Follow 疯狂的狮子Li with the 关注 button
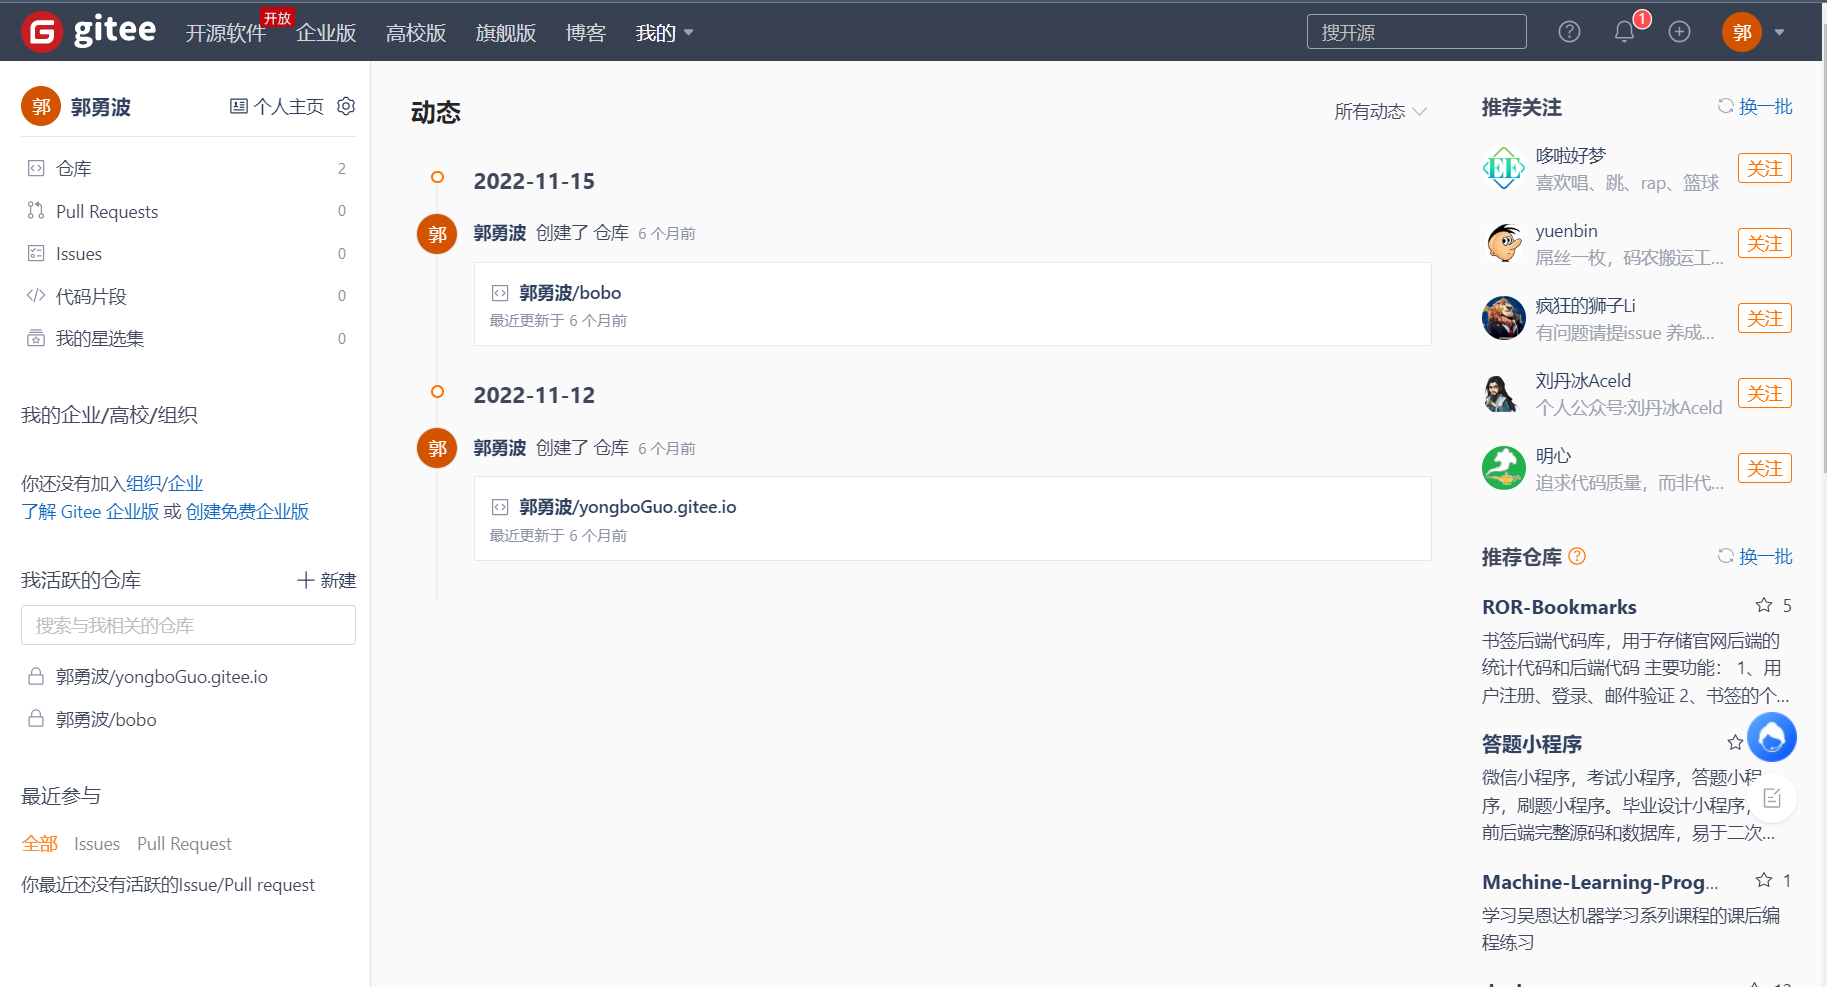This screenshot has height=987, width=1827. (1764, 318)
